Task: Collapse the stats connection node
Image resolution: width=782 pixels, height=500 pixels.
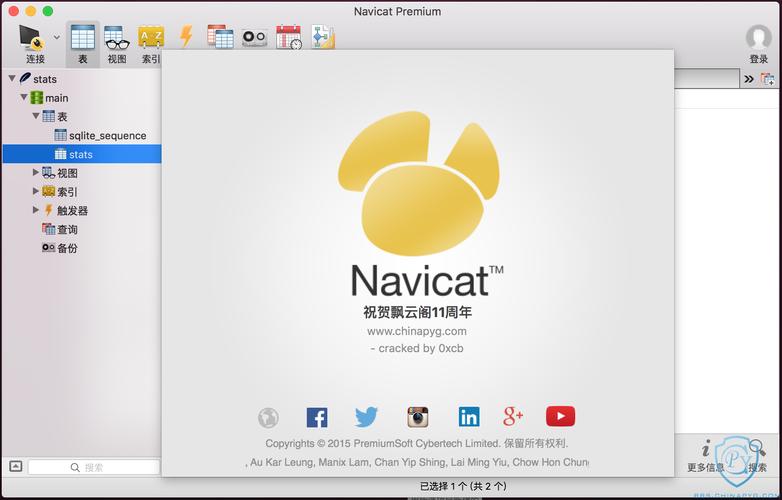Action: (x=12, y=78)
